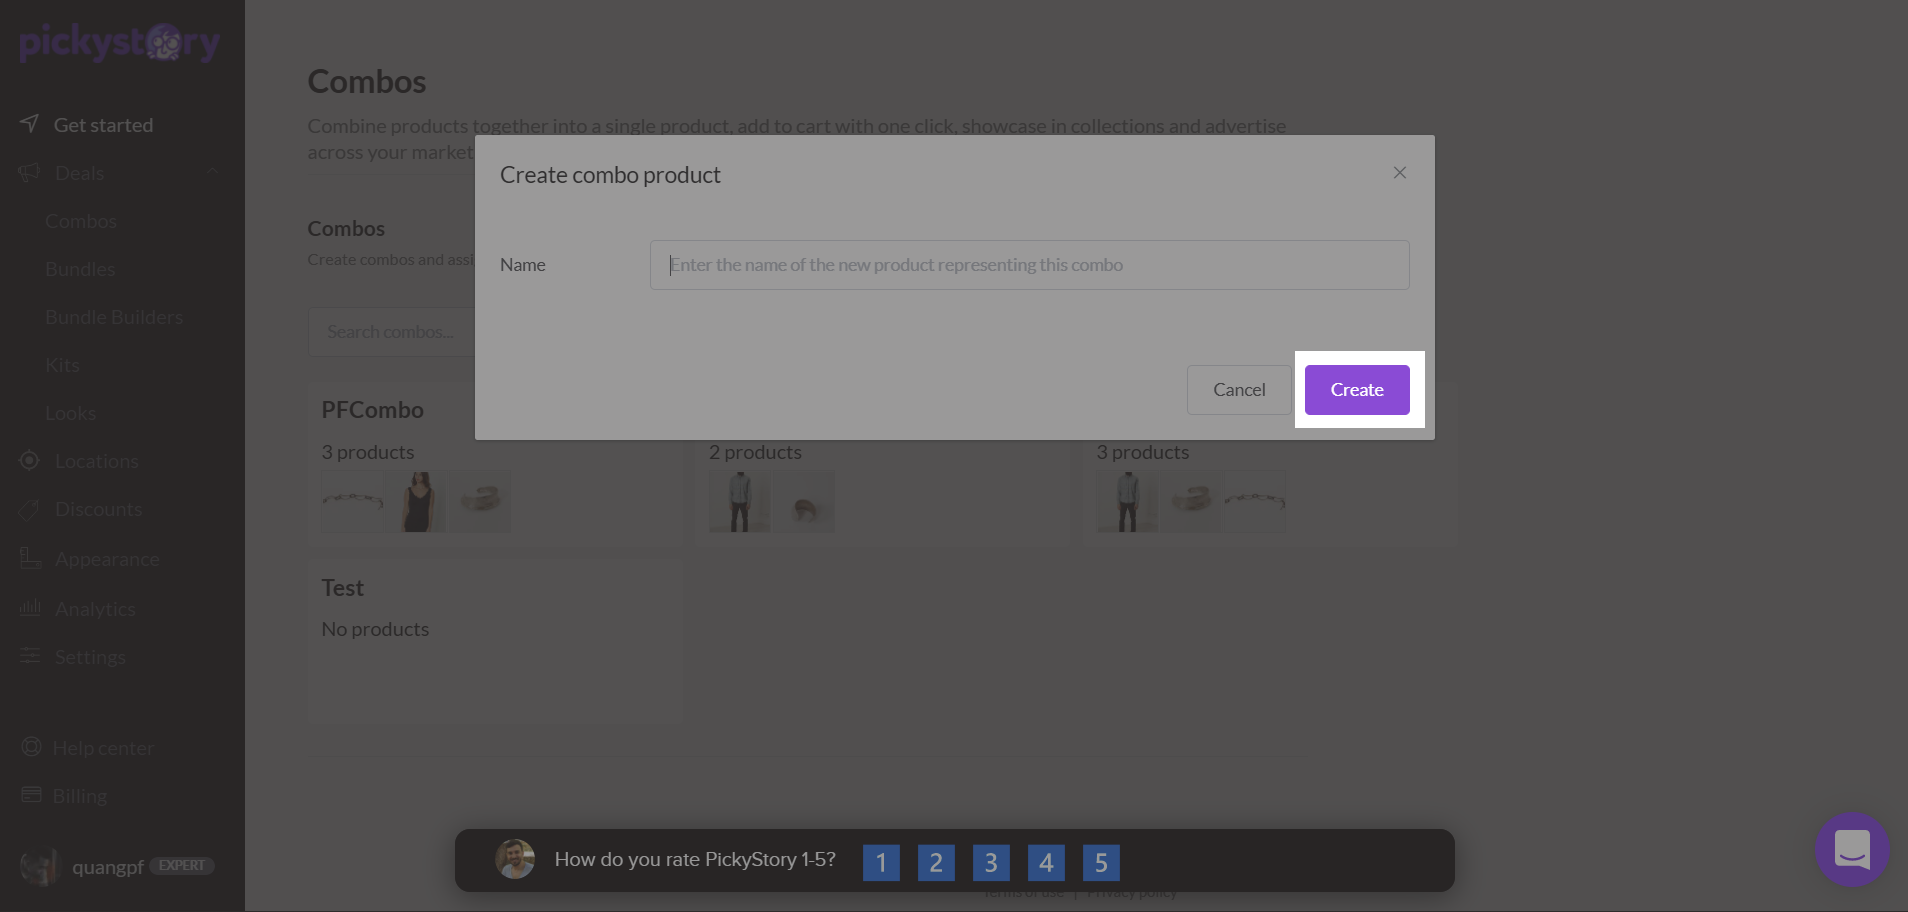Open the Analytics page
This screenshot has width=1908, height=912.
pos(95,609)
